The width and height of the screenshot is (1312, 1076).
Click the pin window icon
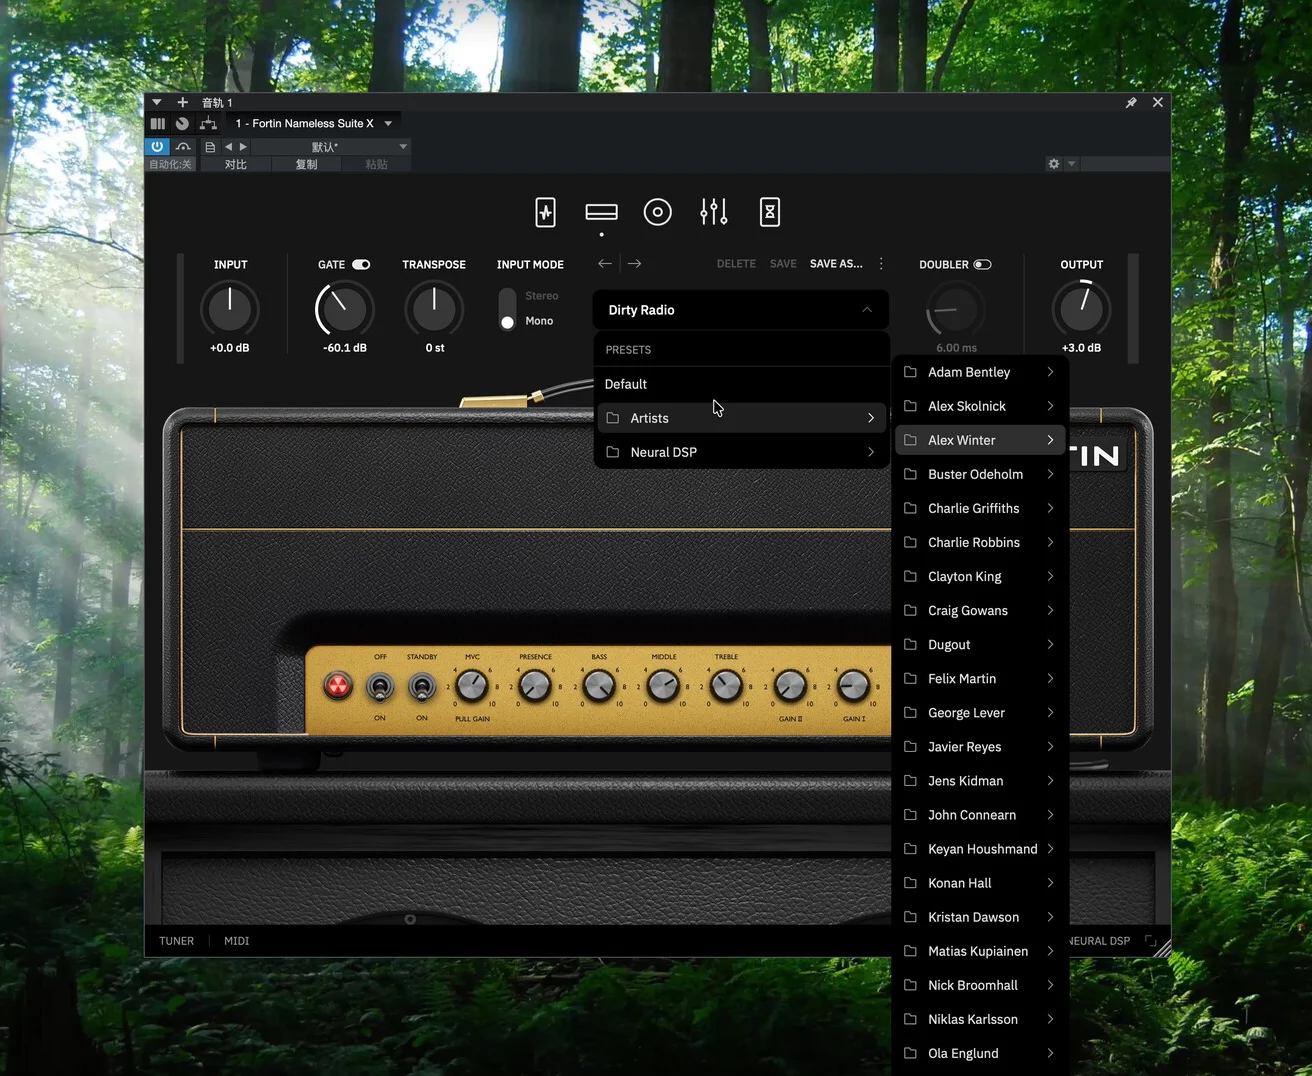point(1131,103)
